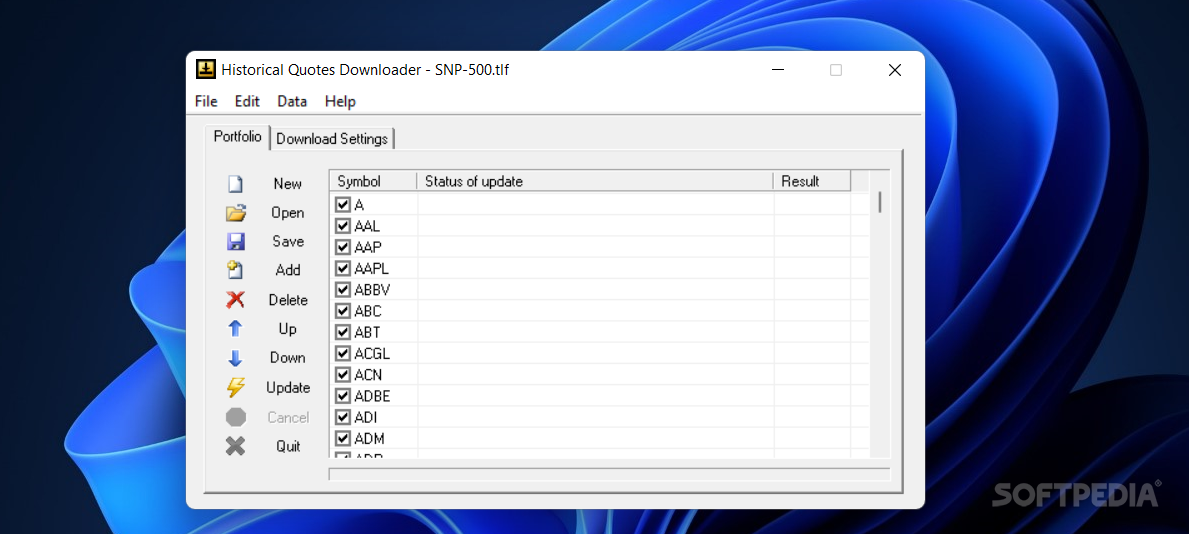Select the ADBE symbol text
This screenshot has height=534, width=1189.
[372, 396]
